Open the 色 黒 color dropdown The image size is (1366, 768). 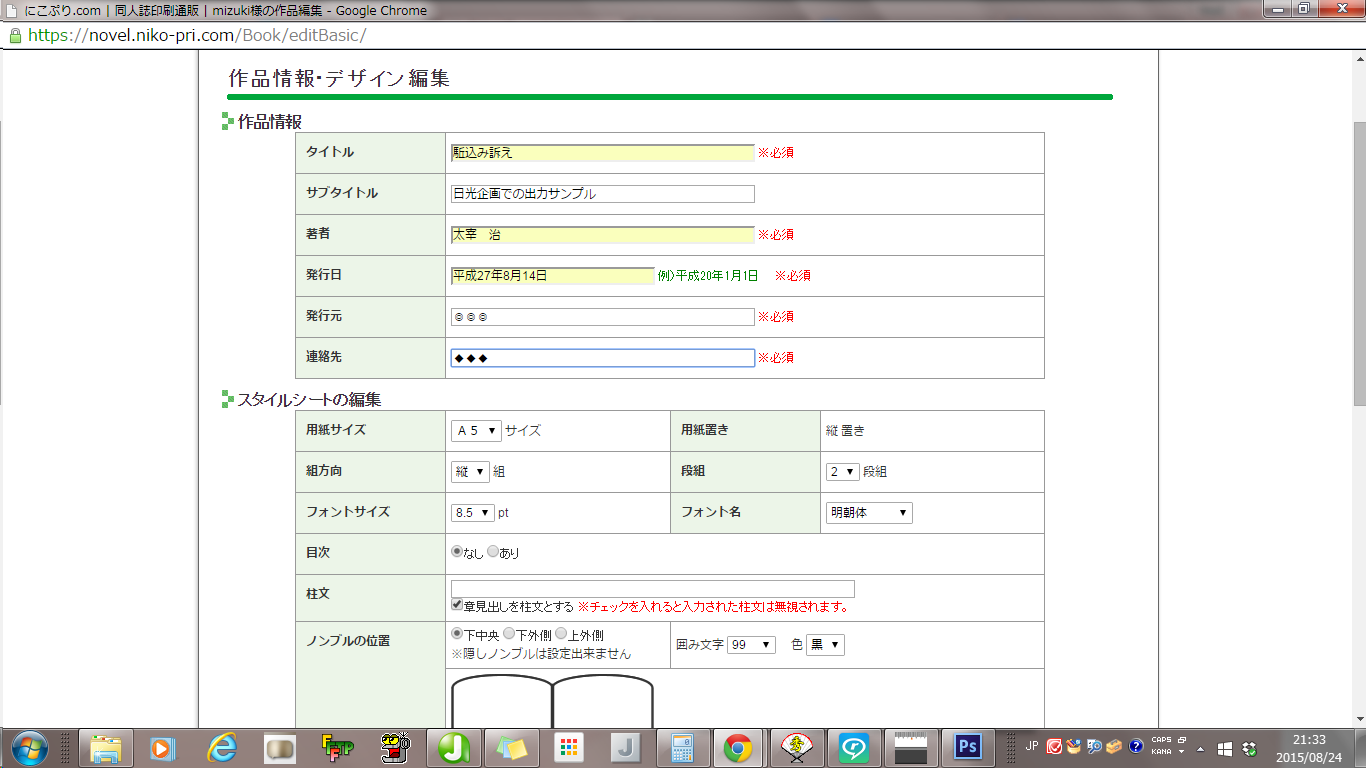pyautogui.click(x=825, y=645)
